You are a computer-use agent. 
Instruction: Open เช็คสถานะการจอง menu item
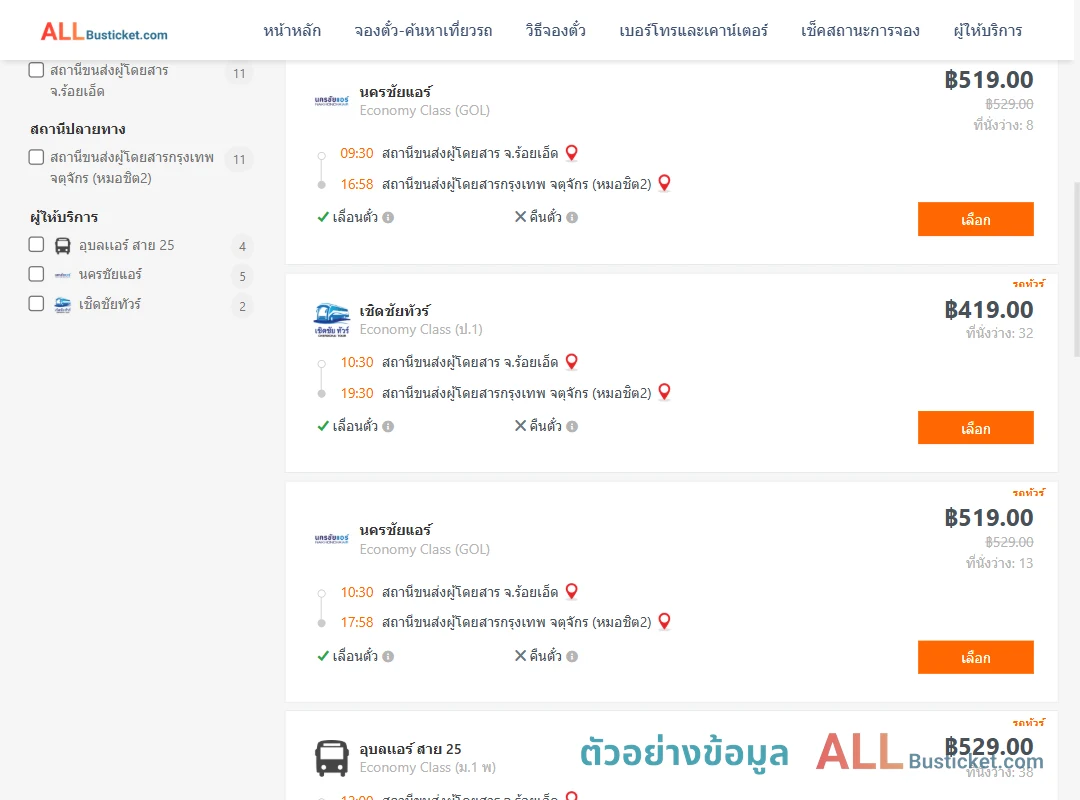[860, 31]
